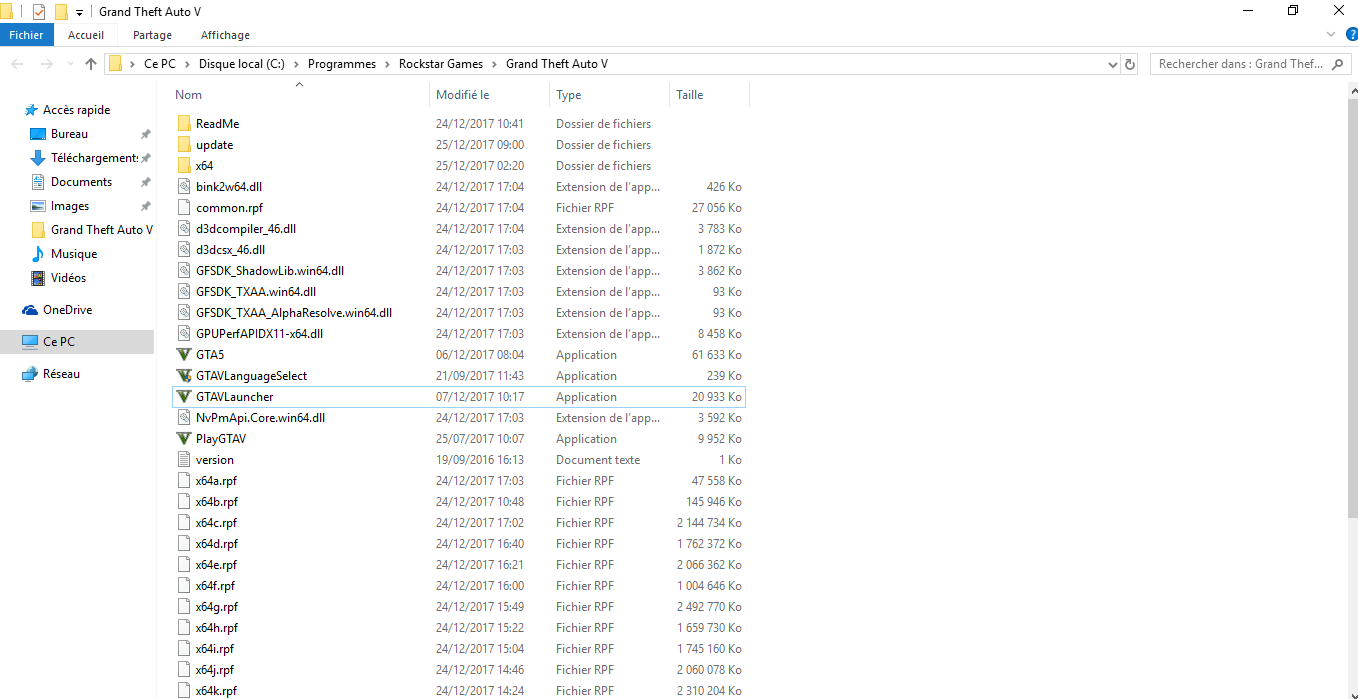Viewport: 1358px width, 699px height.
Task: Click the GTAVLauncher application icon
Action: click(183, 397)
